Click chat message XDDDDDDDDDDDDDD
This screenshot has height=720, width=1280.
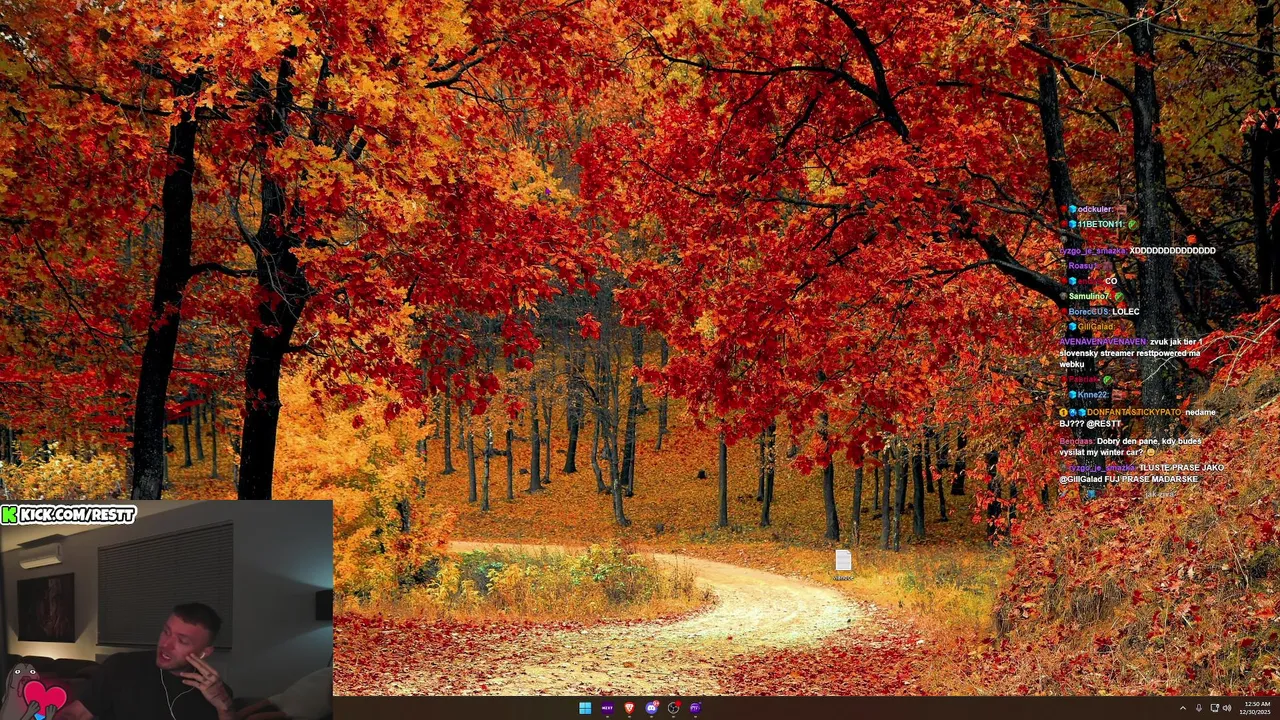click(x=1172, y=251)
